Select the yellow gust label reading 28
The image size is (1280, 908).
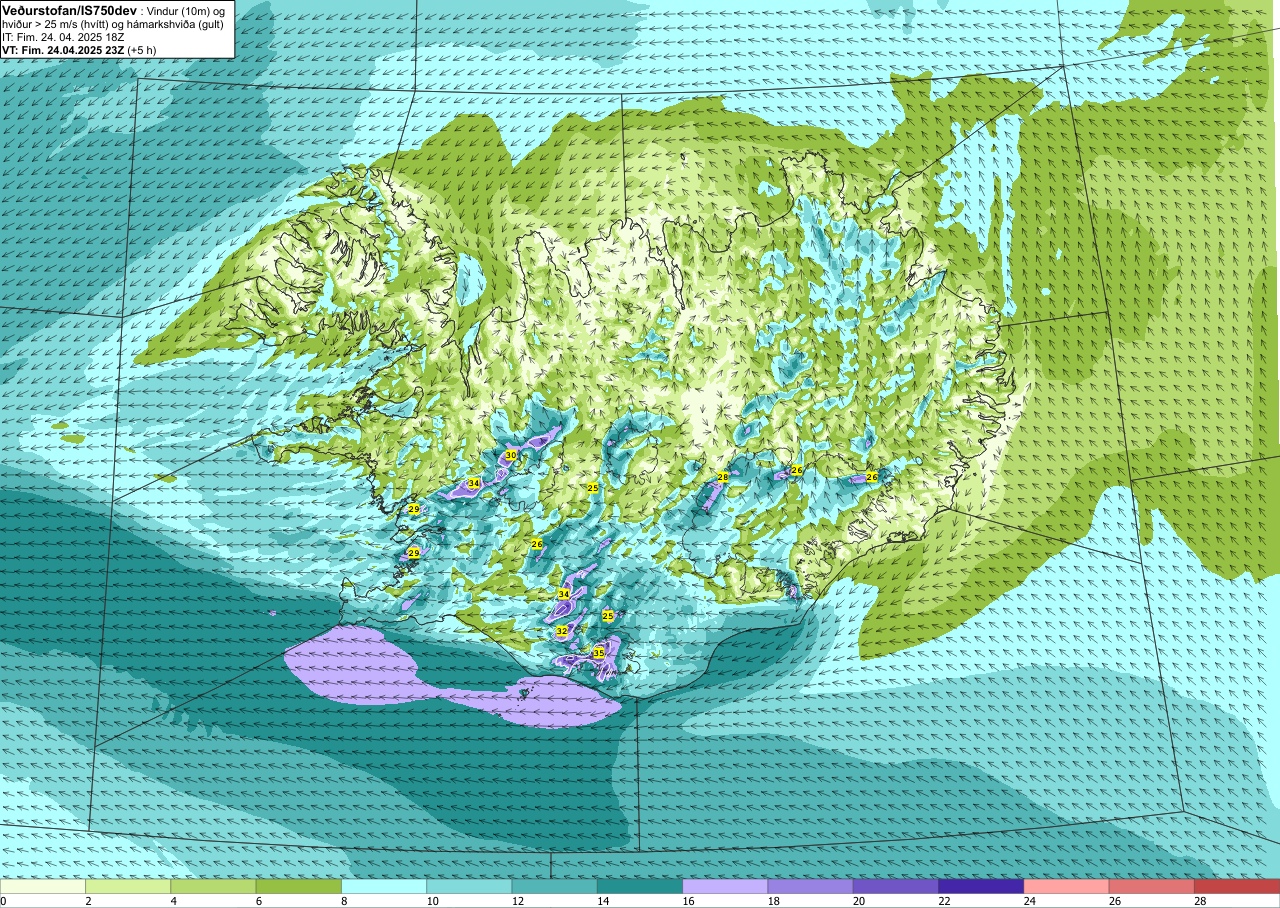pos(722,477)
